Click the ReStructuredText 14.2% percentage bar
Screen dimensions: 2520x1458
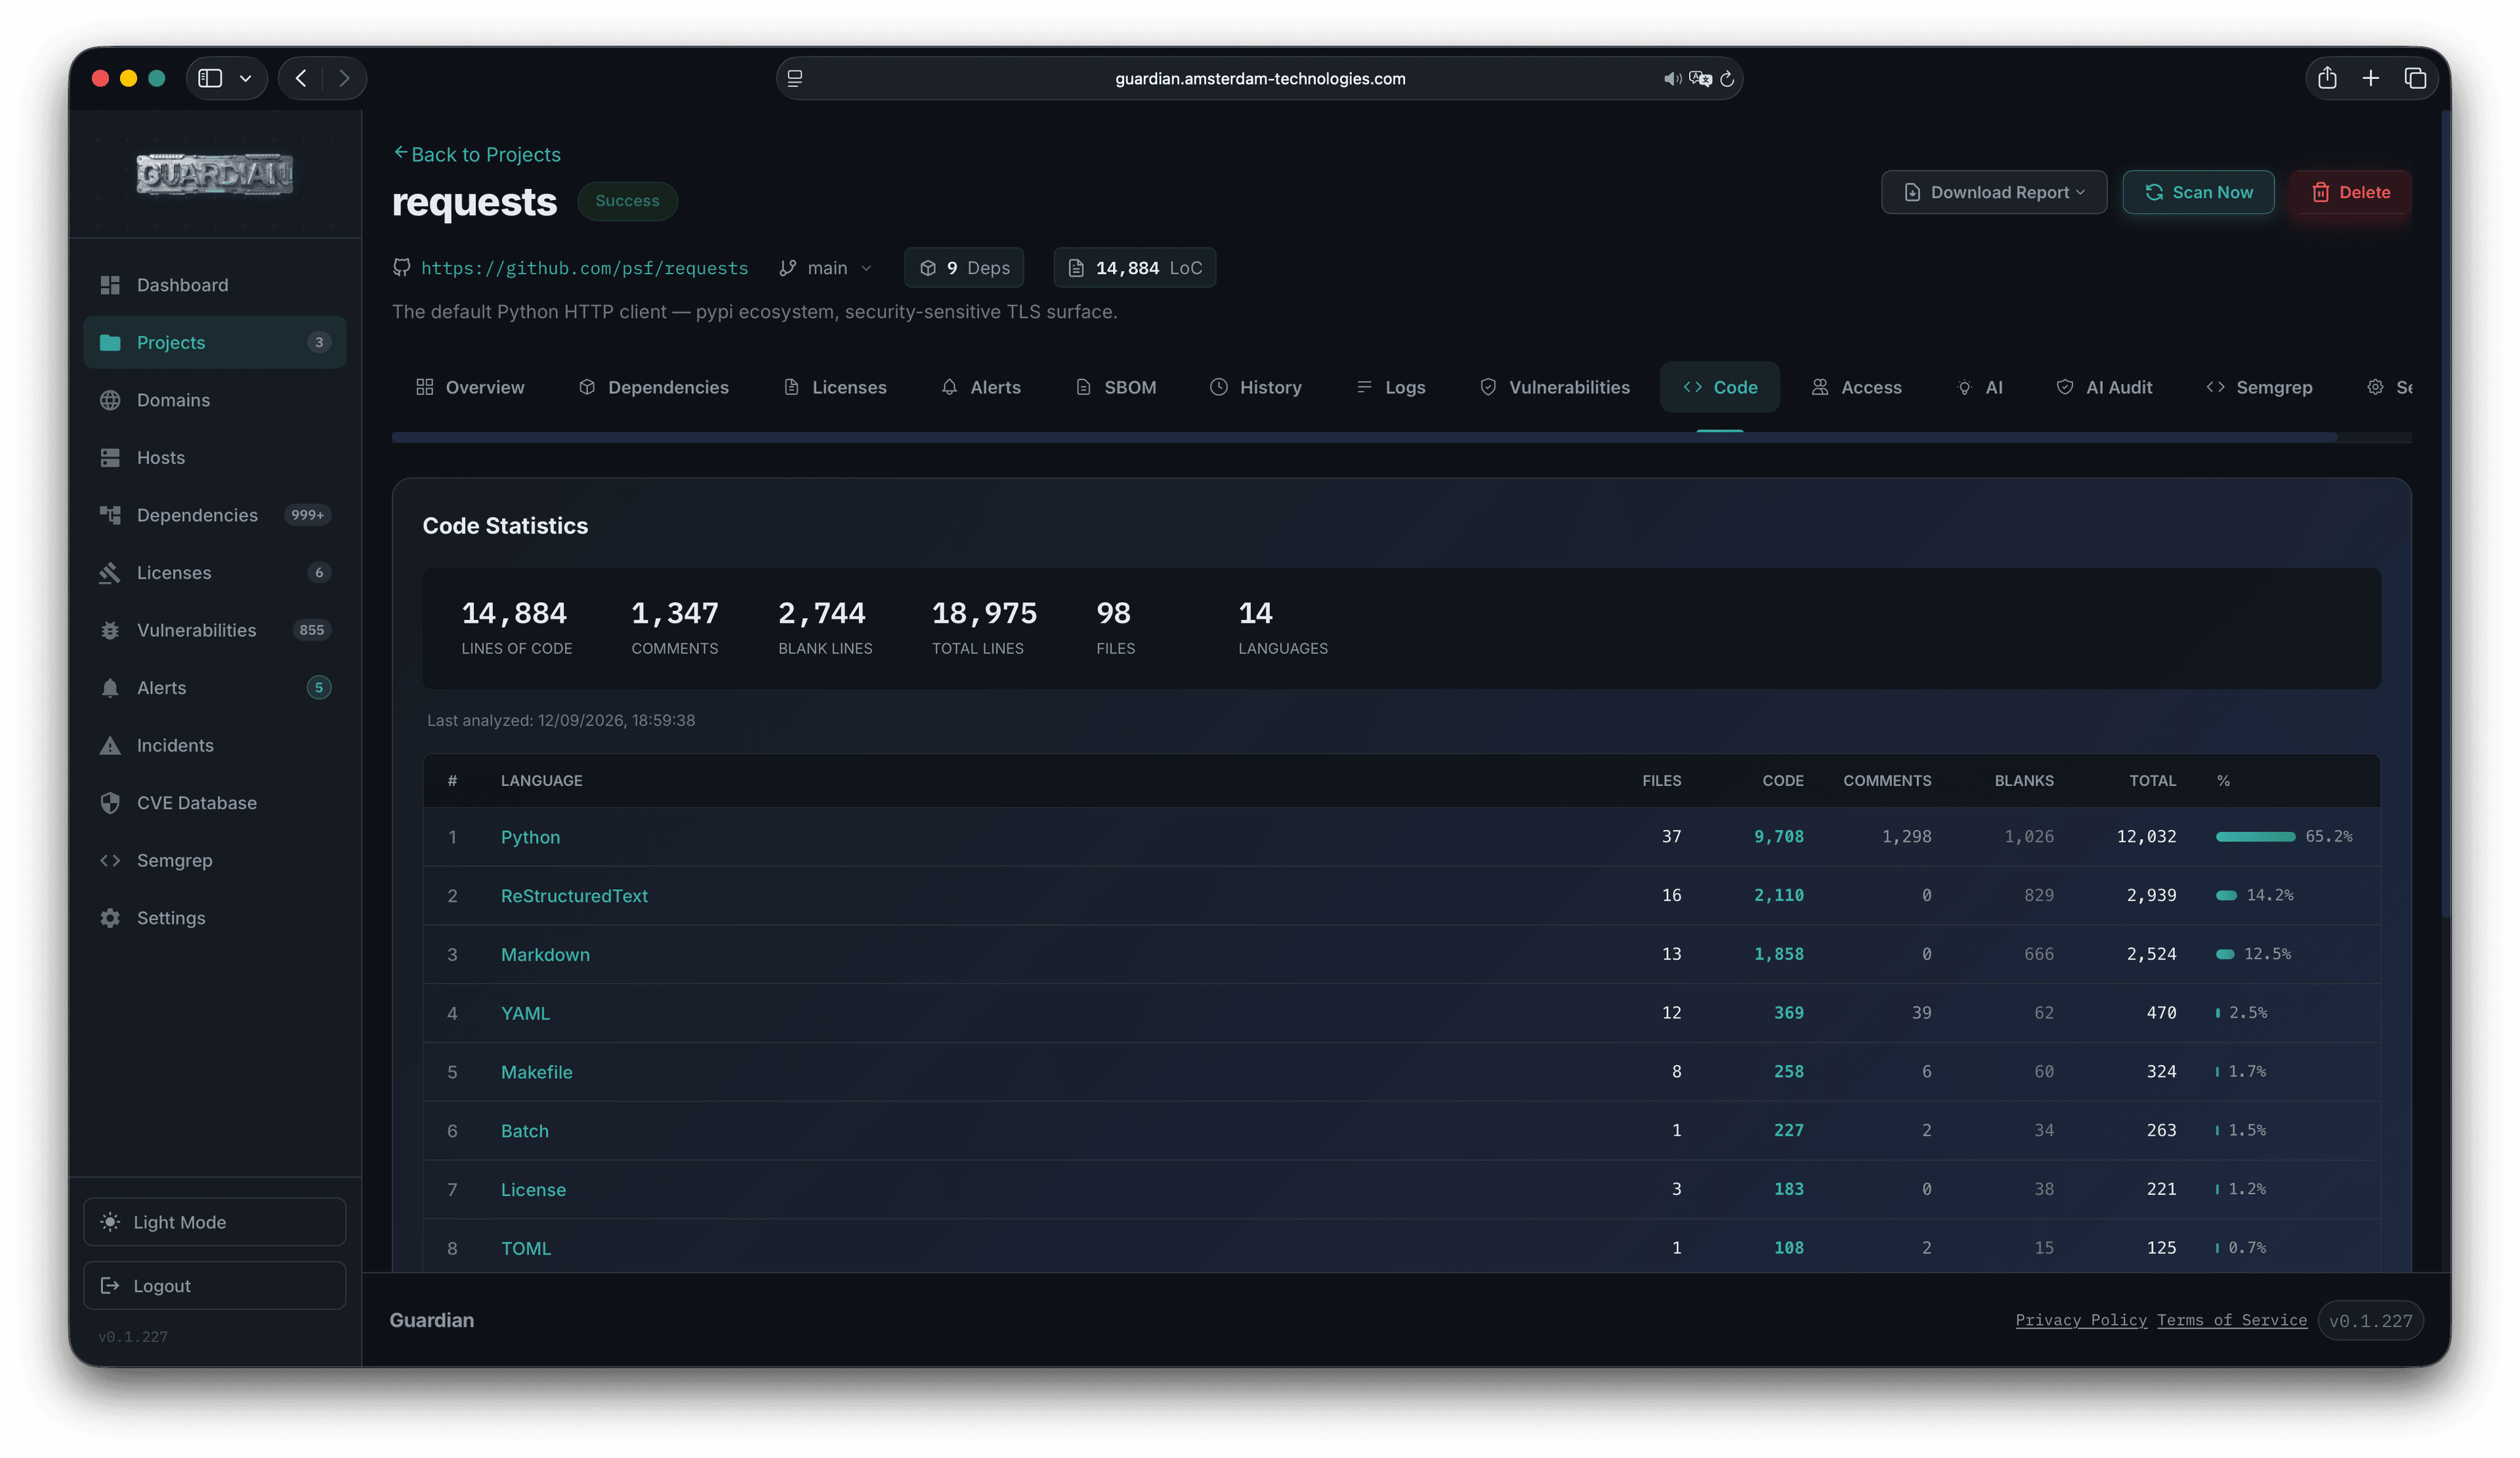tap(2226, 895)
